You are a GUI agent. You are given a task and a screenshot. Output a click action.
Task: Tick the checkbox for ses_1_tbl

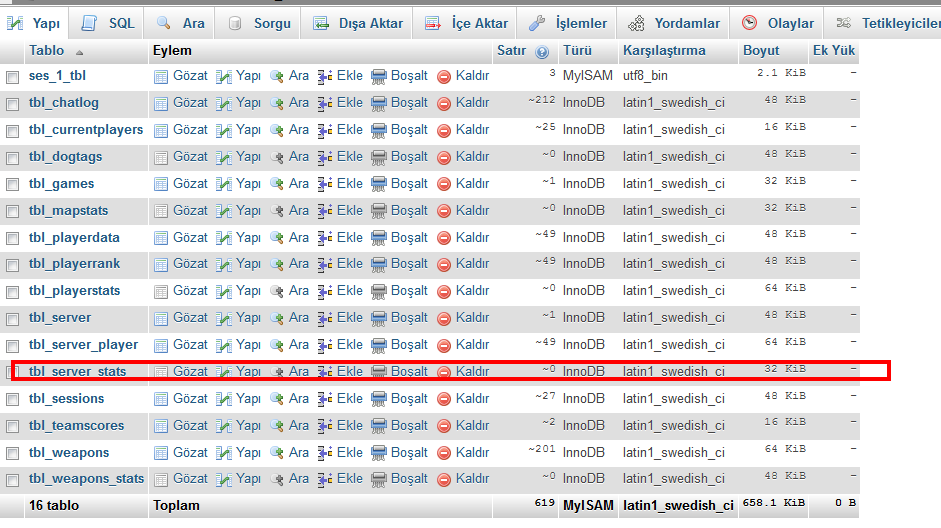tap(13, 76)
